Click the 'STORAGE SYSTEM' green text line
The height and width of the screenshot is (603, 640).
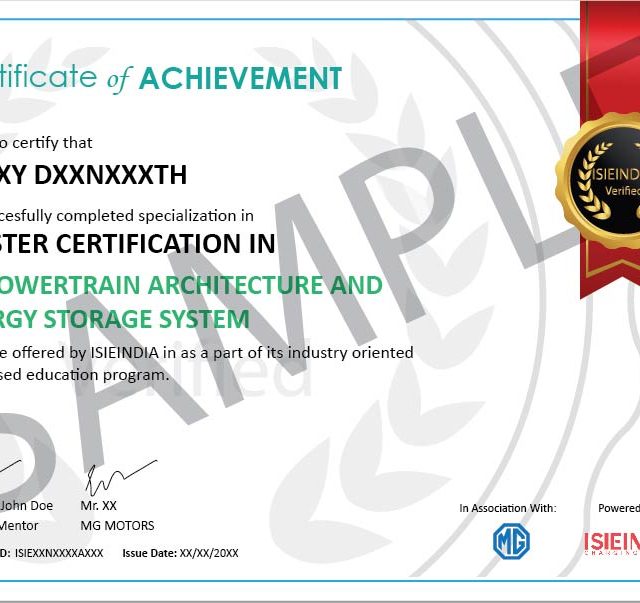point(124,319)
